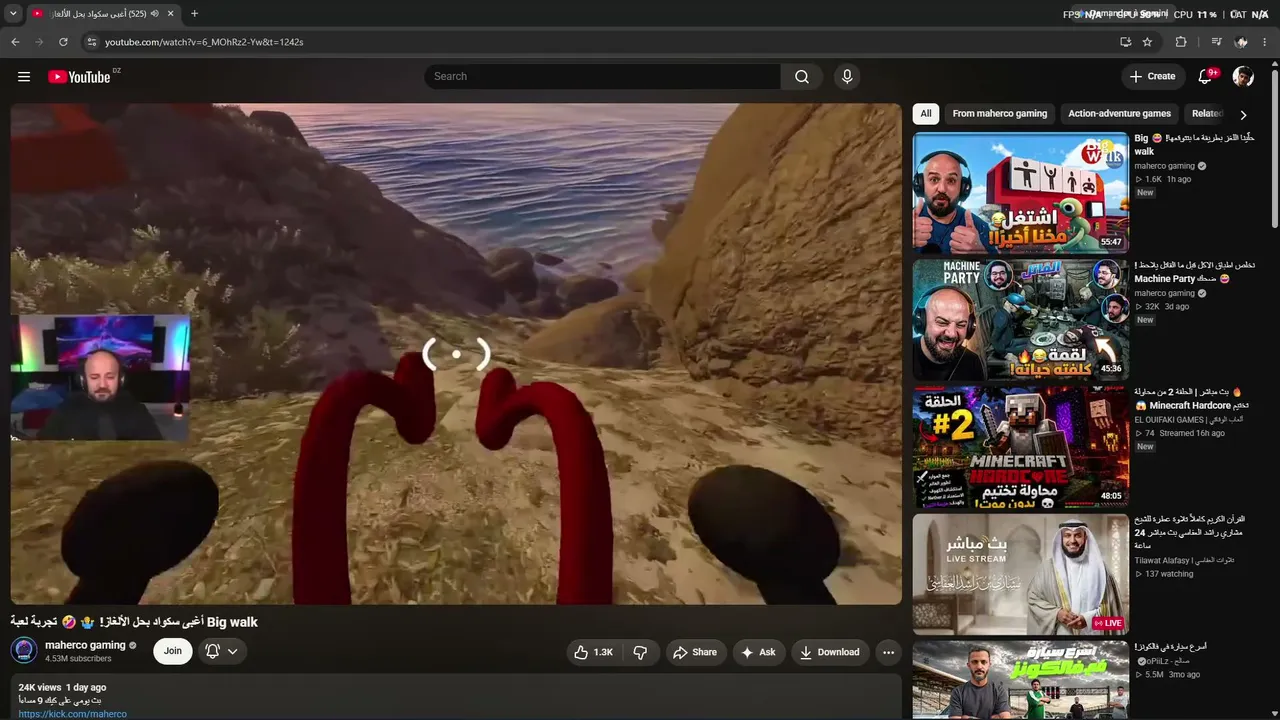Screen dimensions: 1280x720
Task: Download the video
Action: coord(830,652)
